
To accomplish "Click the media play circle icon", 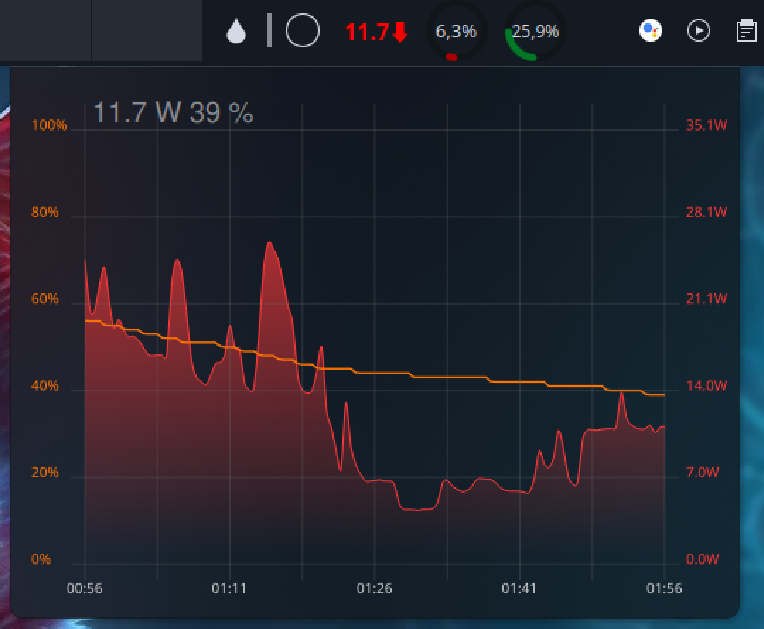I will click(x=698, y=31).
